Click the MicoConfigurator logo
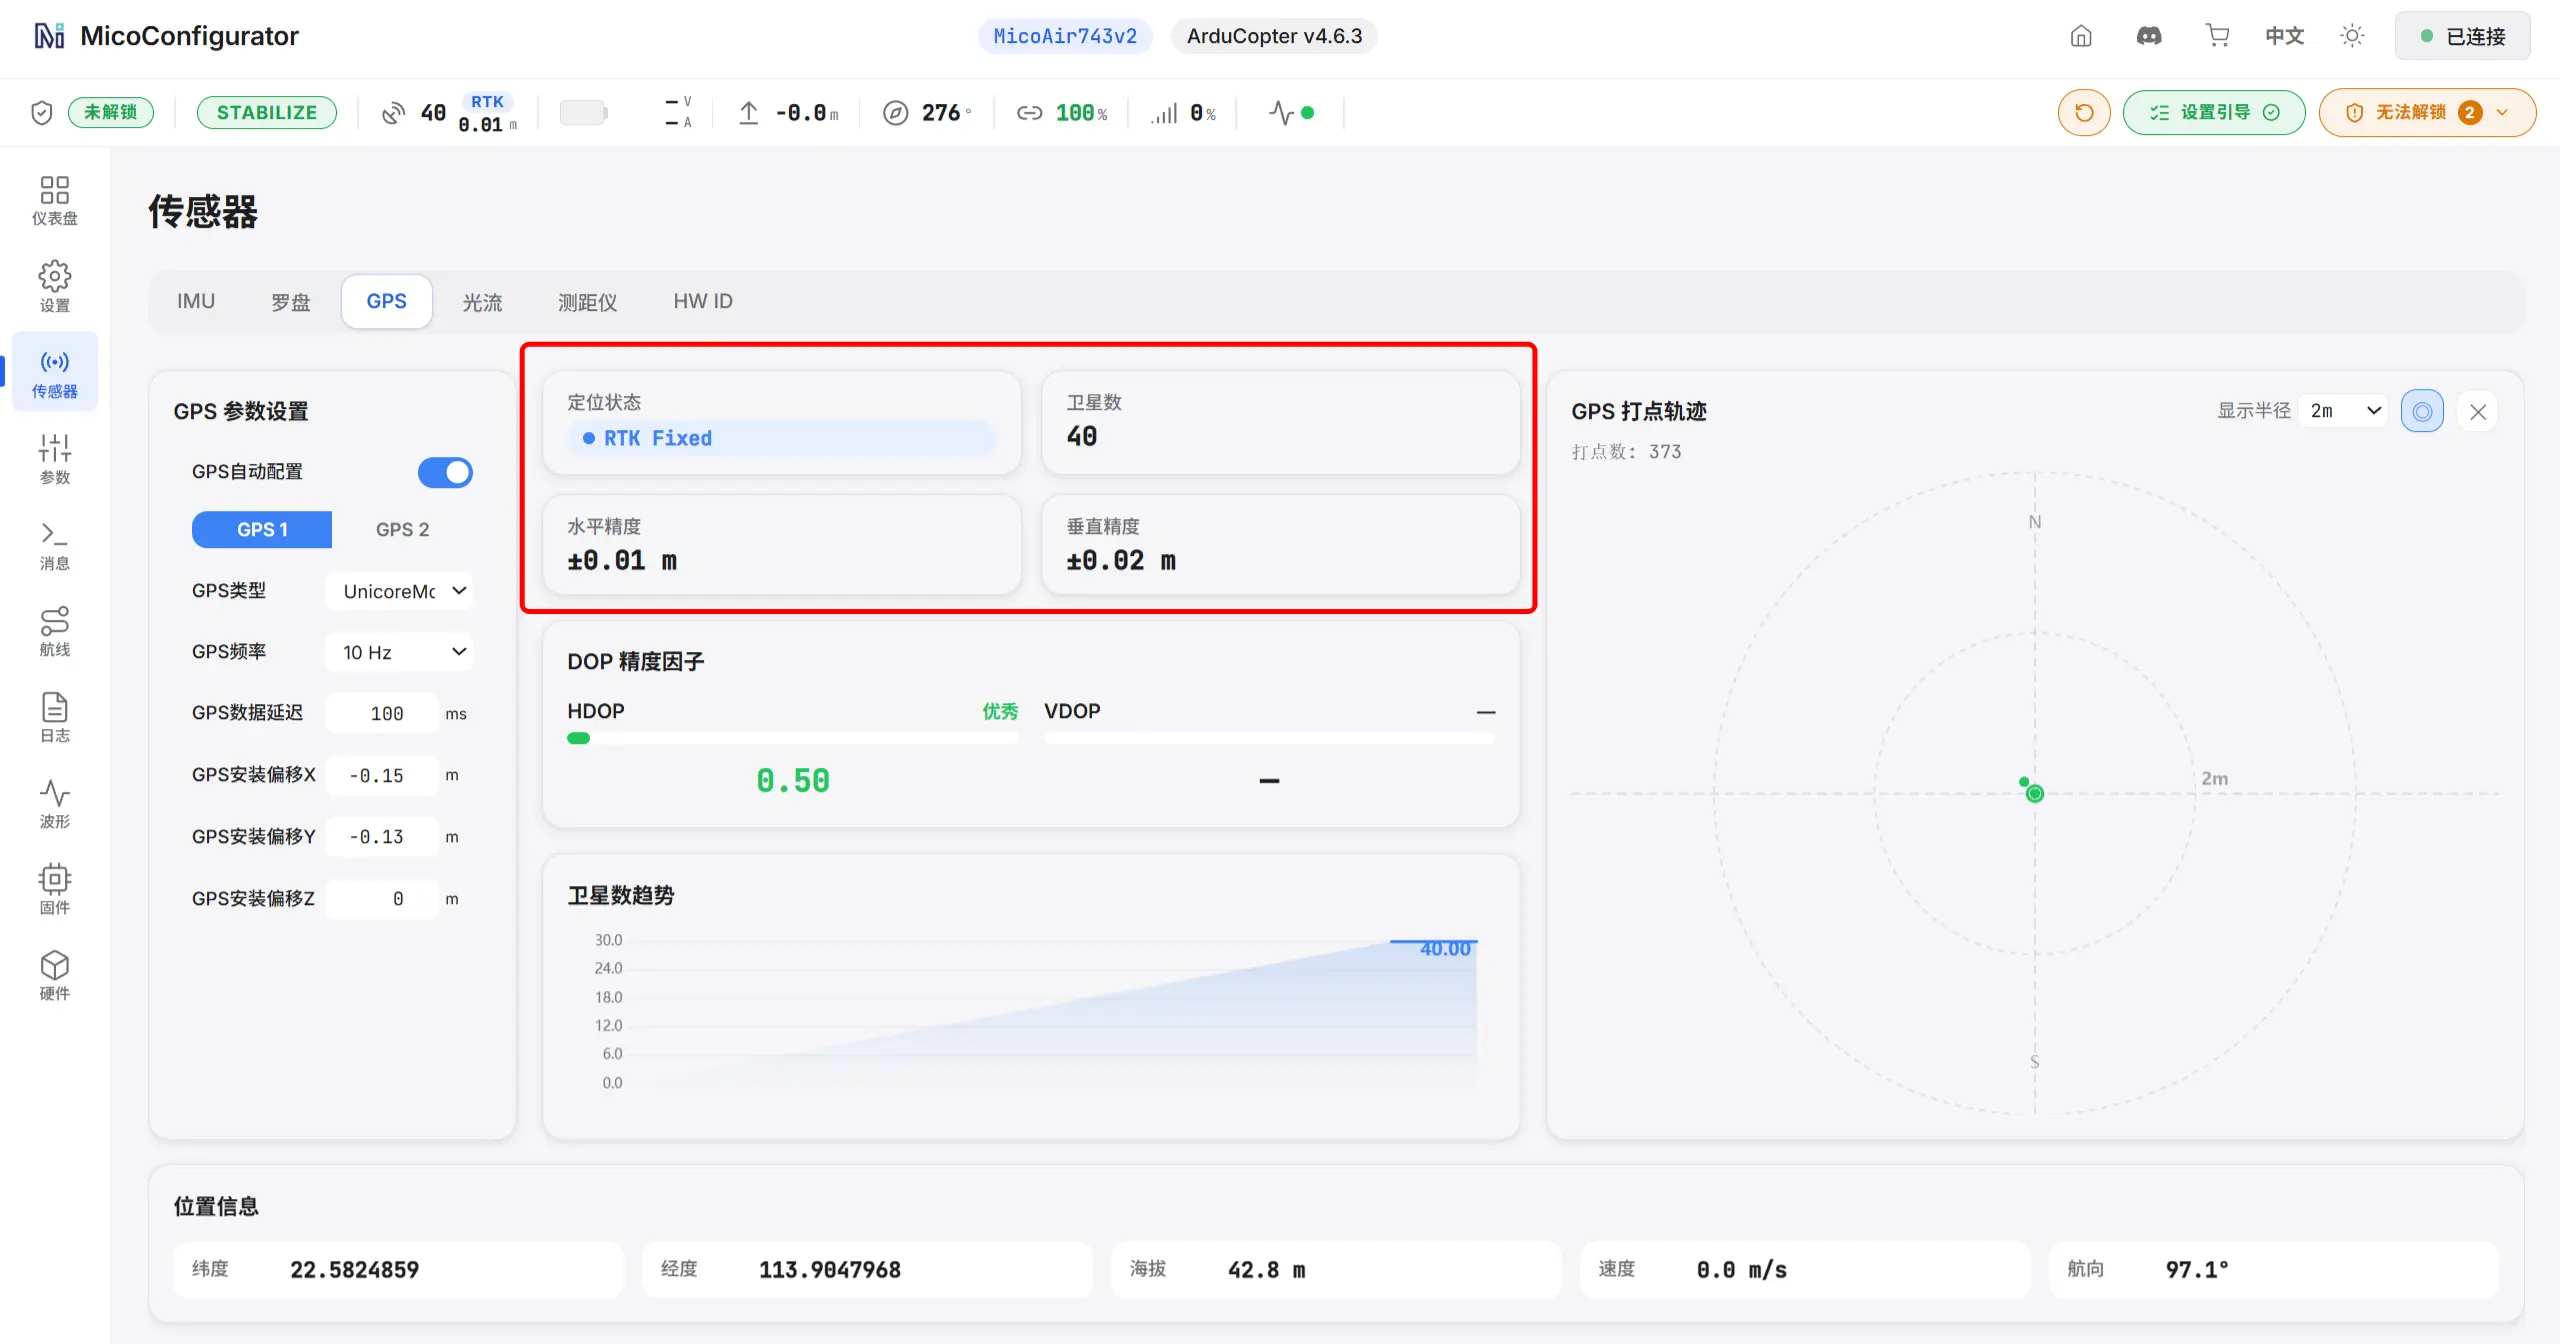This screenshot has height=1344, width=2560. (x=49, y=36)
